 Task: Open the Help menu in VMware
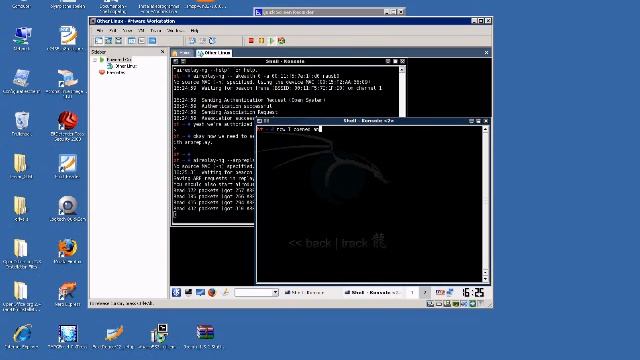[x=194, y=31]
